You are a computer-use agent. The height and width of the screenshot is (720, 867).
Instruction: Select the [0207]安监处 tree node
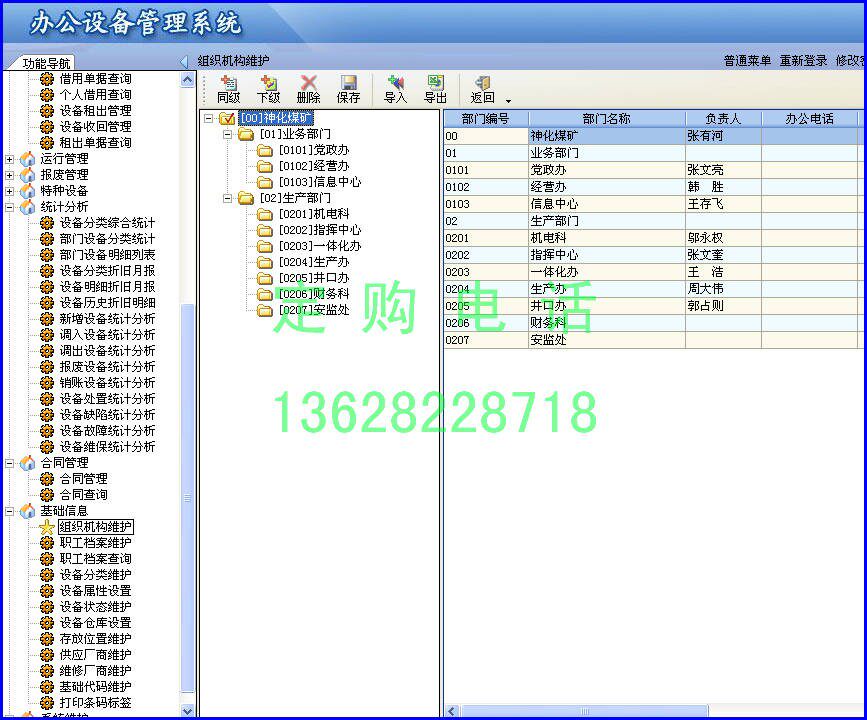coord(314,310)
